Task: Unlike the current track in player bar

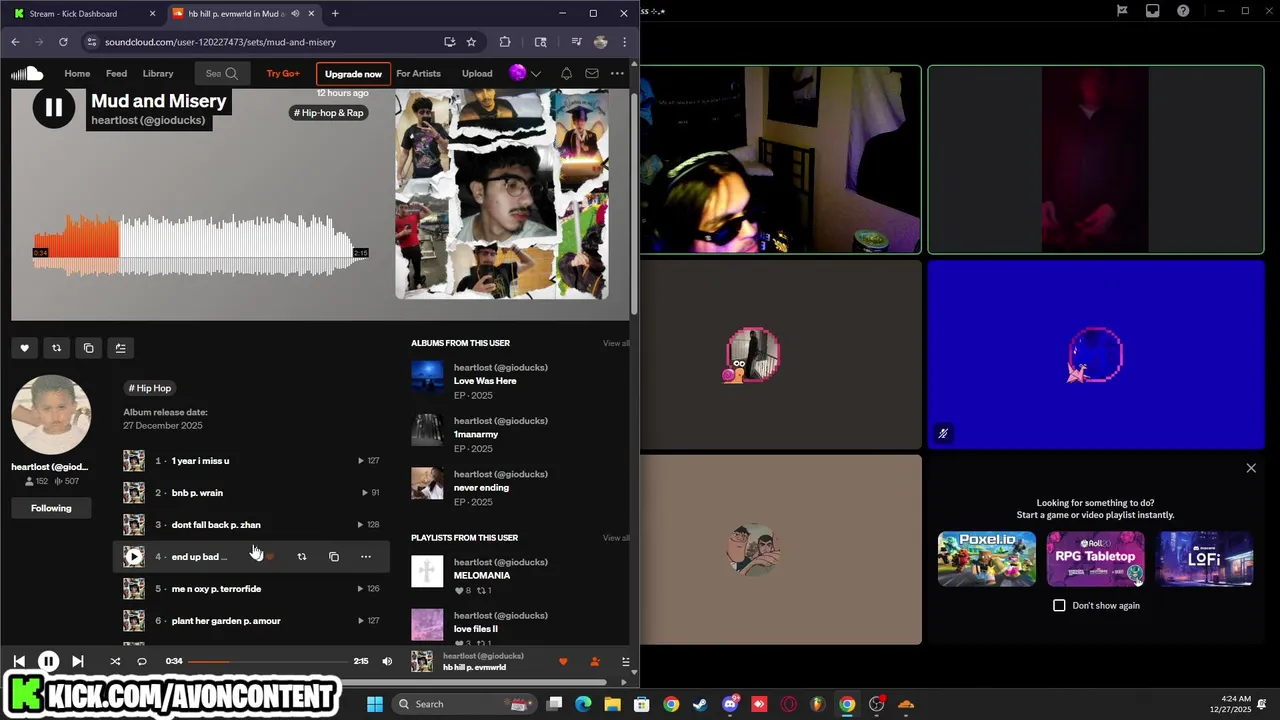Action: [x=563, y=661]
